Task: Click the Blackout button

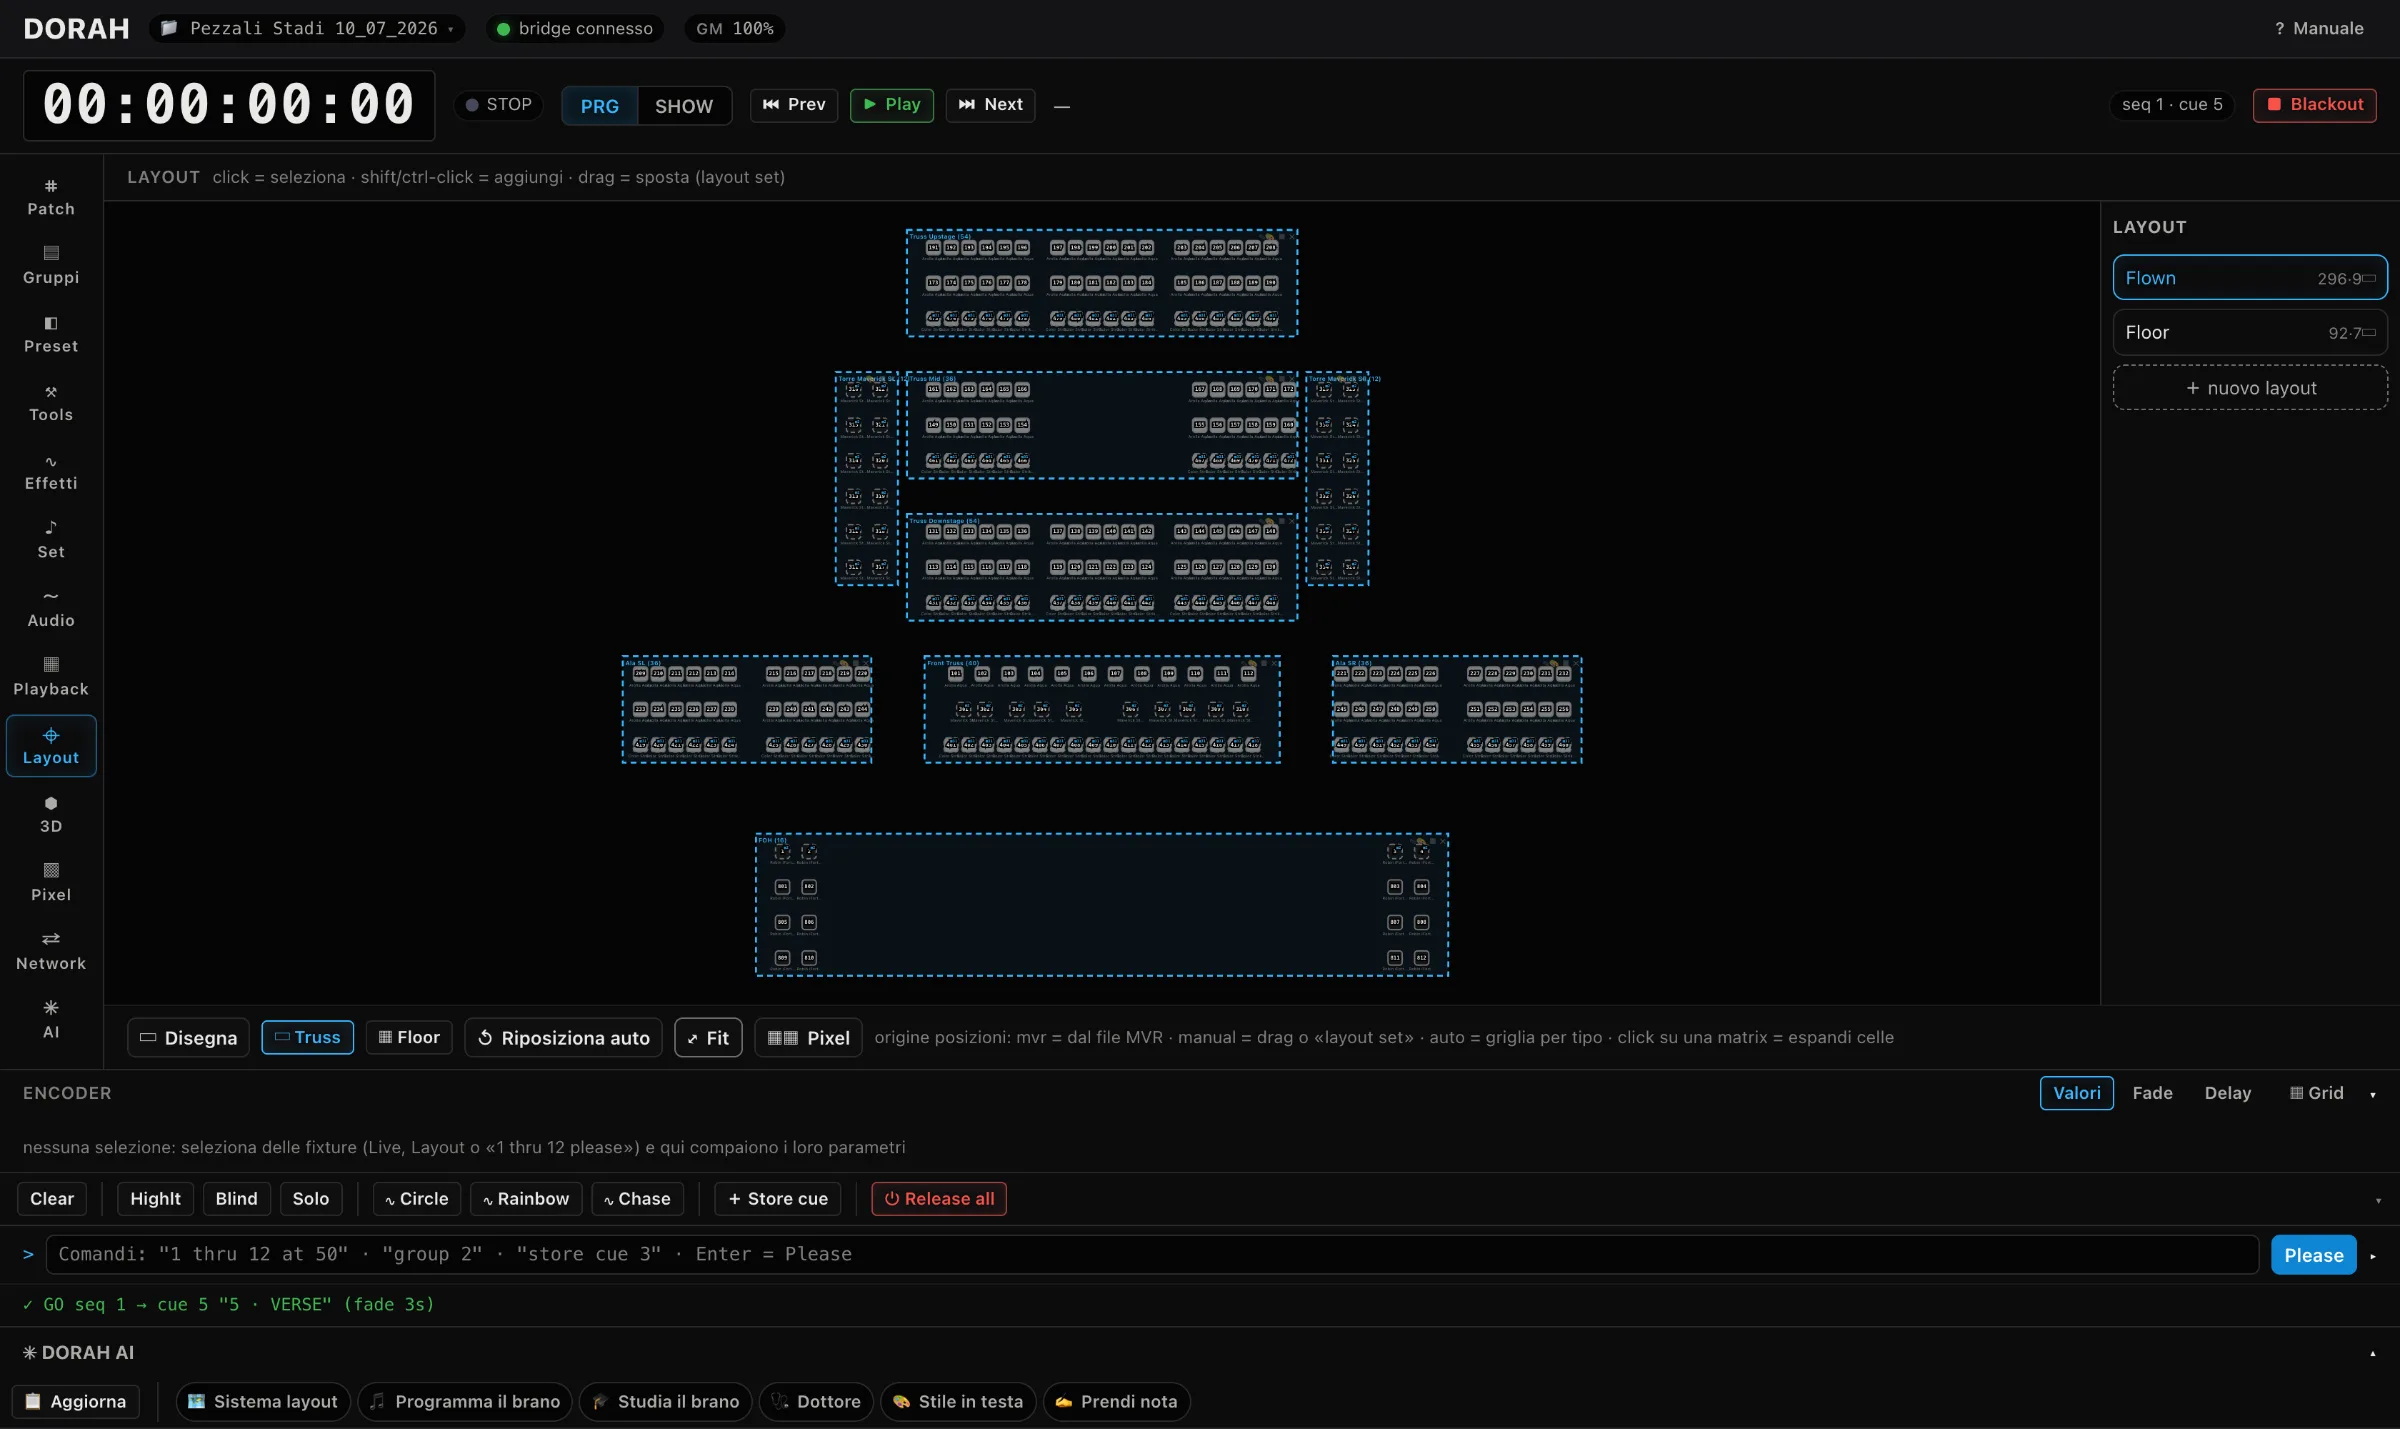Action: coord(2315,105)
